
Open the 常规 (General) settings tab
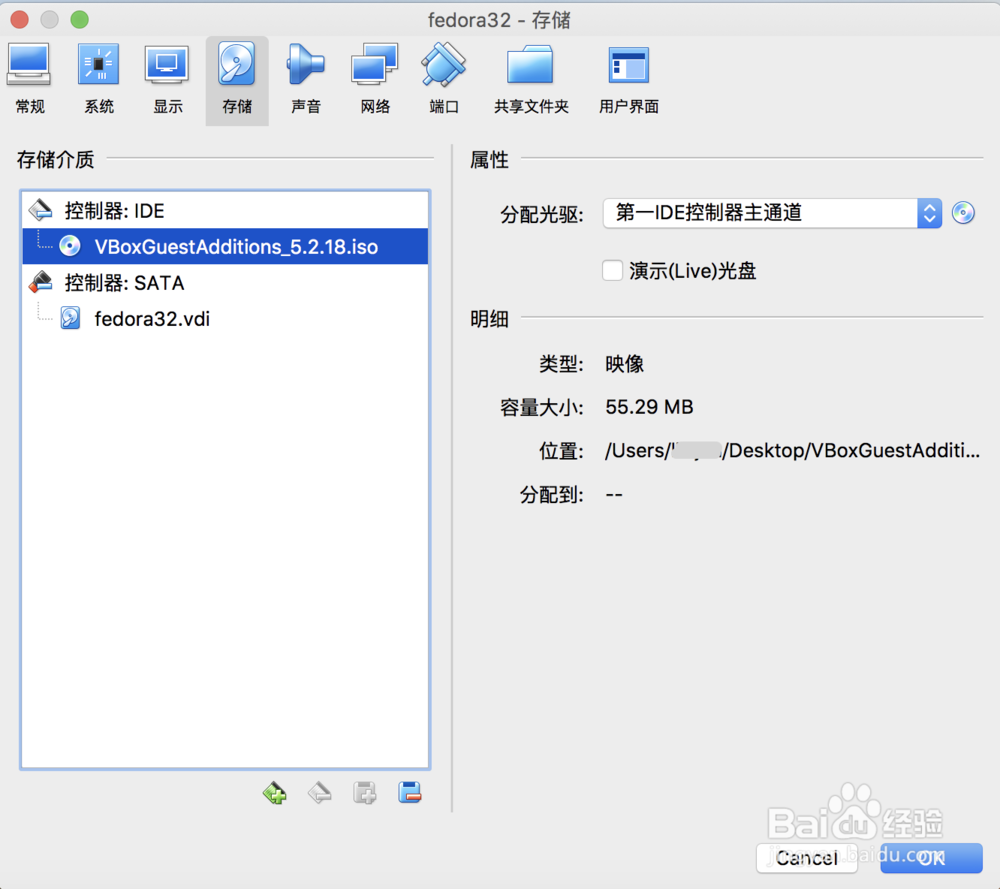coord(29,80)
